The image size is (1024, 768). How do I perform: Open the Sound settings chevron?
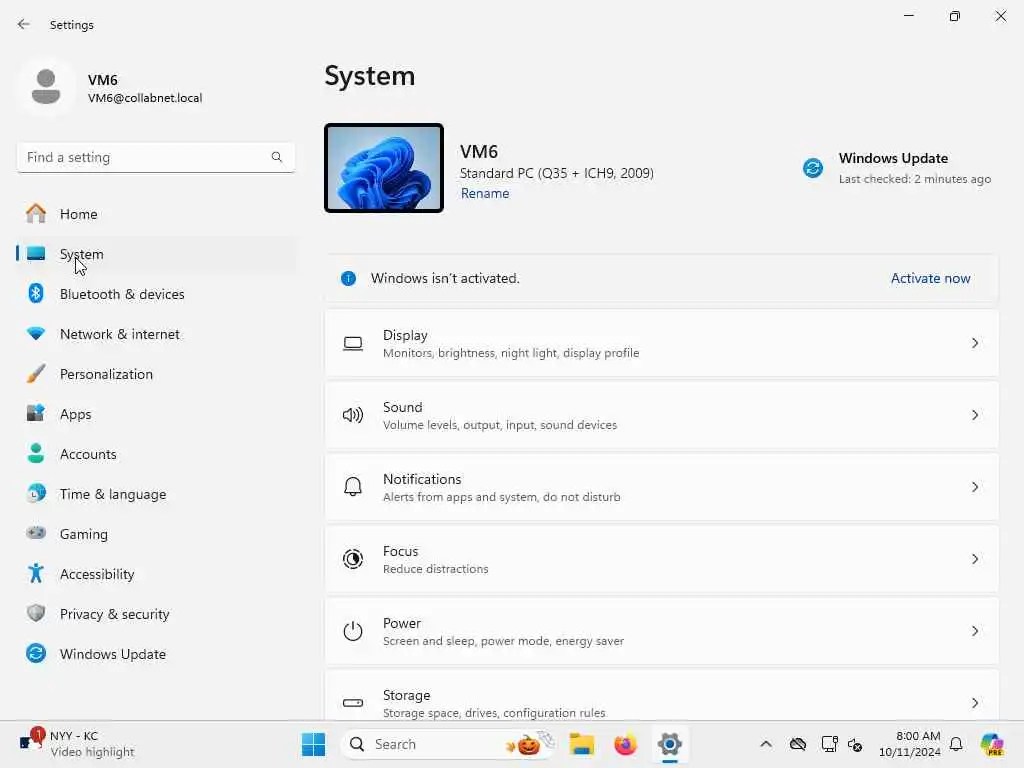pyautogui.click(x=974, y=415)
